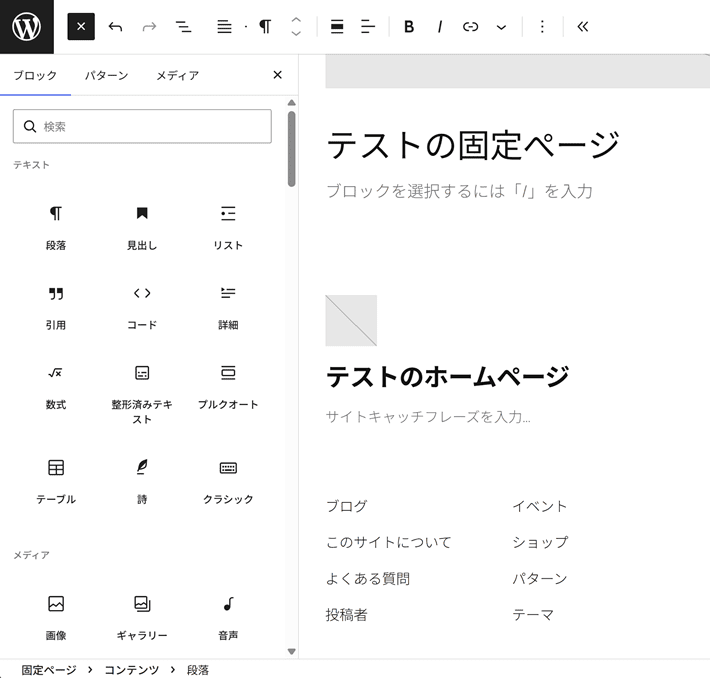710x678 pixels.
Task: Open the パターン footer link
Action: [540, 578]
